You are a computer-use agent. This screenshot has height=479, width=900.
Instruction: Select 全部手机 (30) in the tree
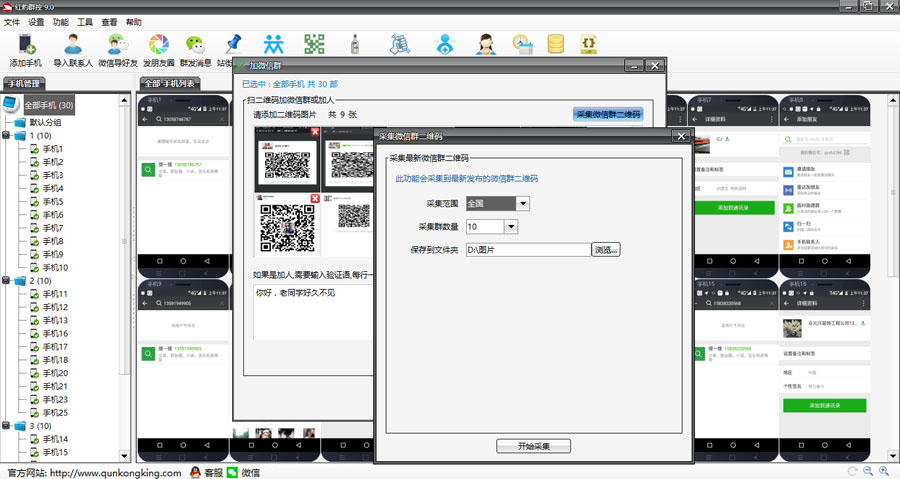pyautogui.click(x=48, y=106)
